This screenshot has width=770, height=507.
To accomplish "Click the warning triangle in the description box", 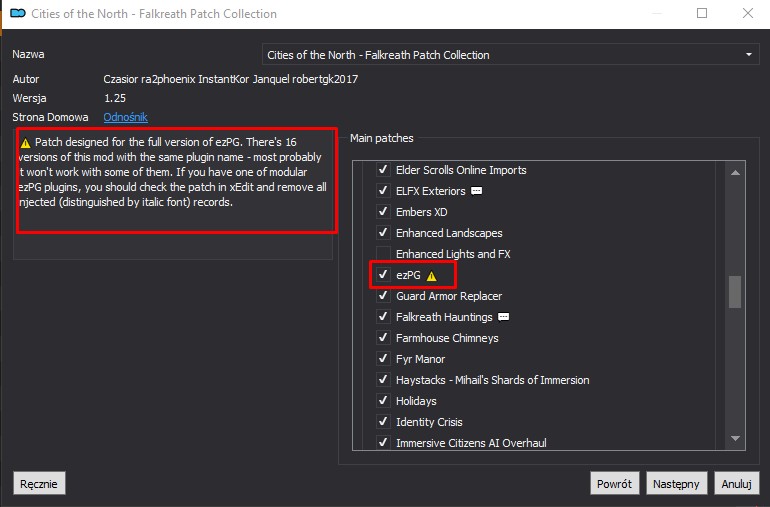I will click(x=26, y=143).
